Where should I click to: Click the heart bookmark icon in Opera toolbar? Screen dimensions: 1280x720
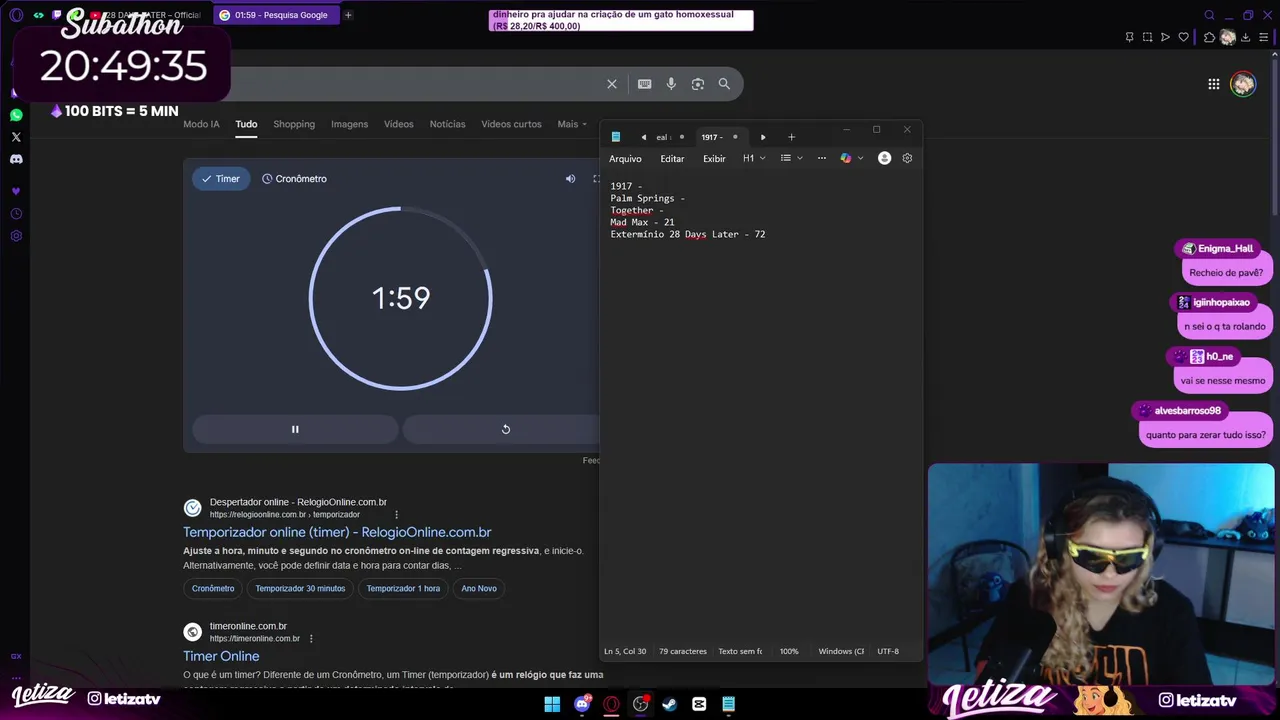1184,37
